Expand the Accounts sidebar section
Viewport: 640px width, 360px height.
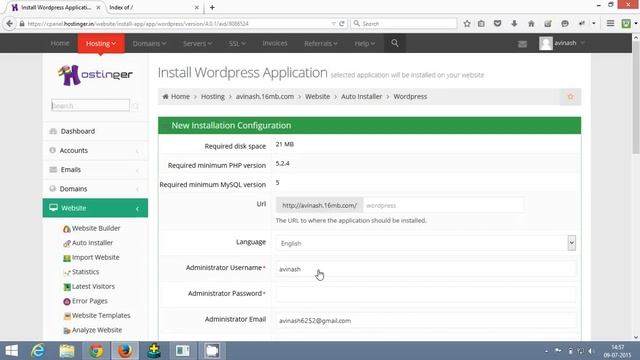[95, 151]
